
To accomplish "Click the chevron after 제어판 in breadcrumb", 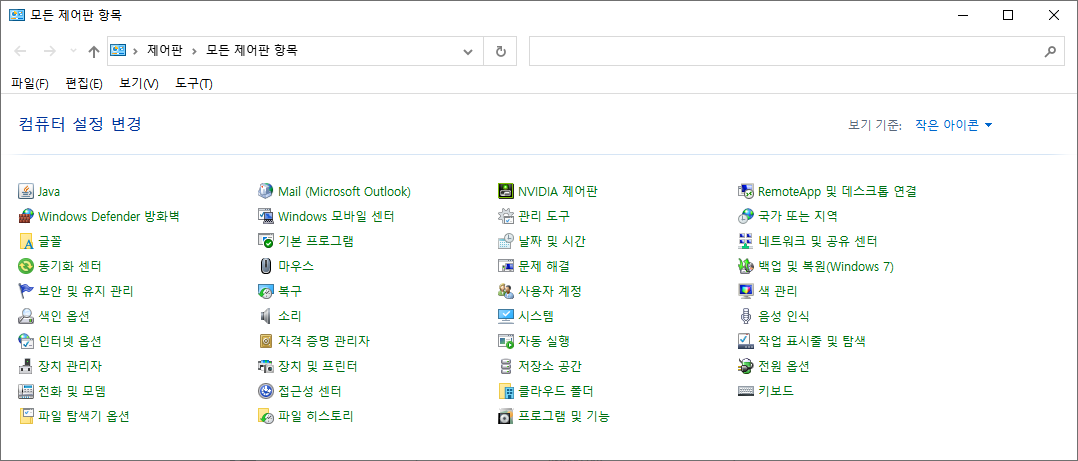I will pyautogui.click(x=195, y=51).
